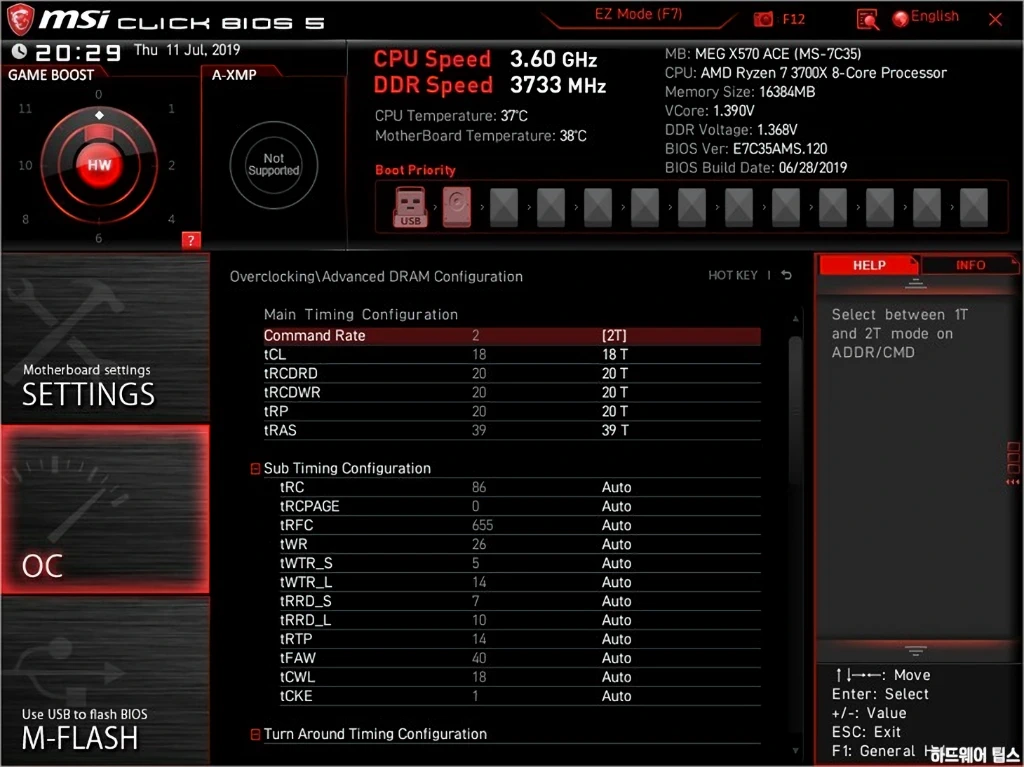Click the tRFC Auto value
The height and width of the screenshot is (767, 1024).
pyautogui.click(x=616, y=525)
